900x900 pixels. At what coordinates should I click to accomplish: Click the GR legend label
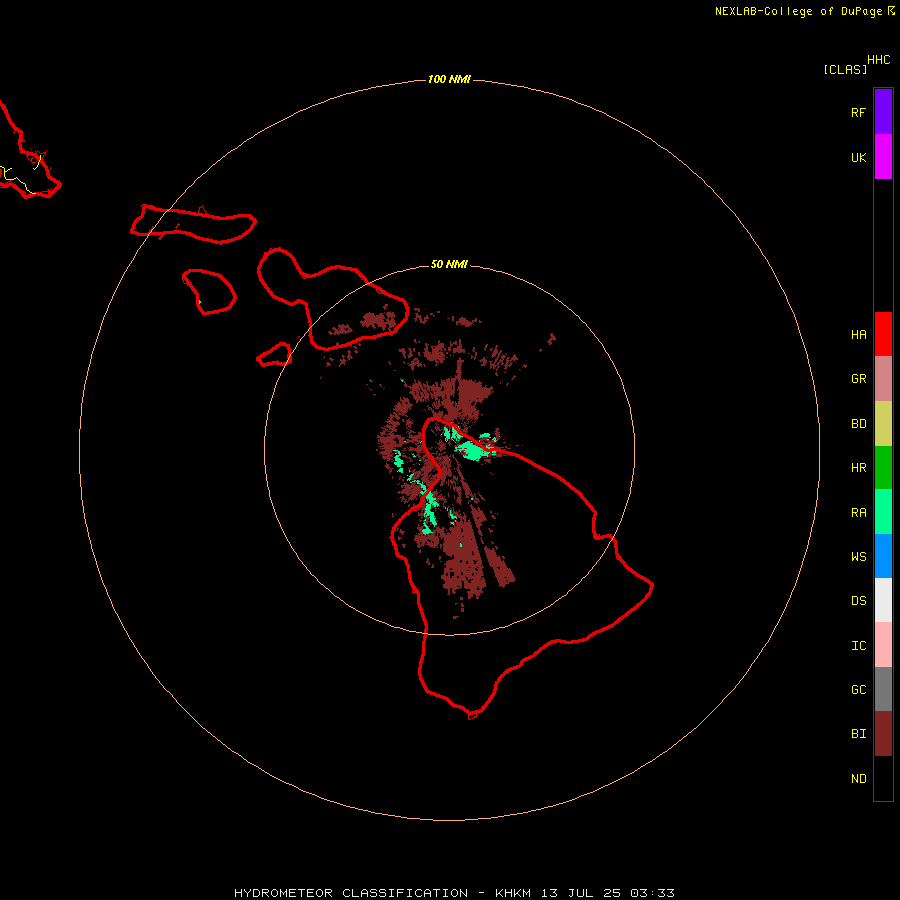coord(858,379)
